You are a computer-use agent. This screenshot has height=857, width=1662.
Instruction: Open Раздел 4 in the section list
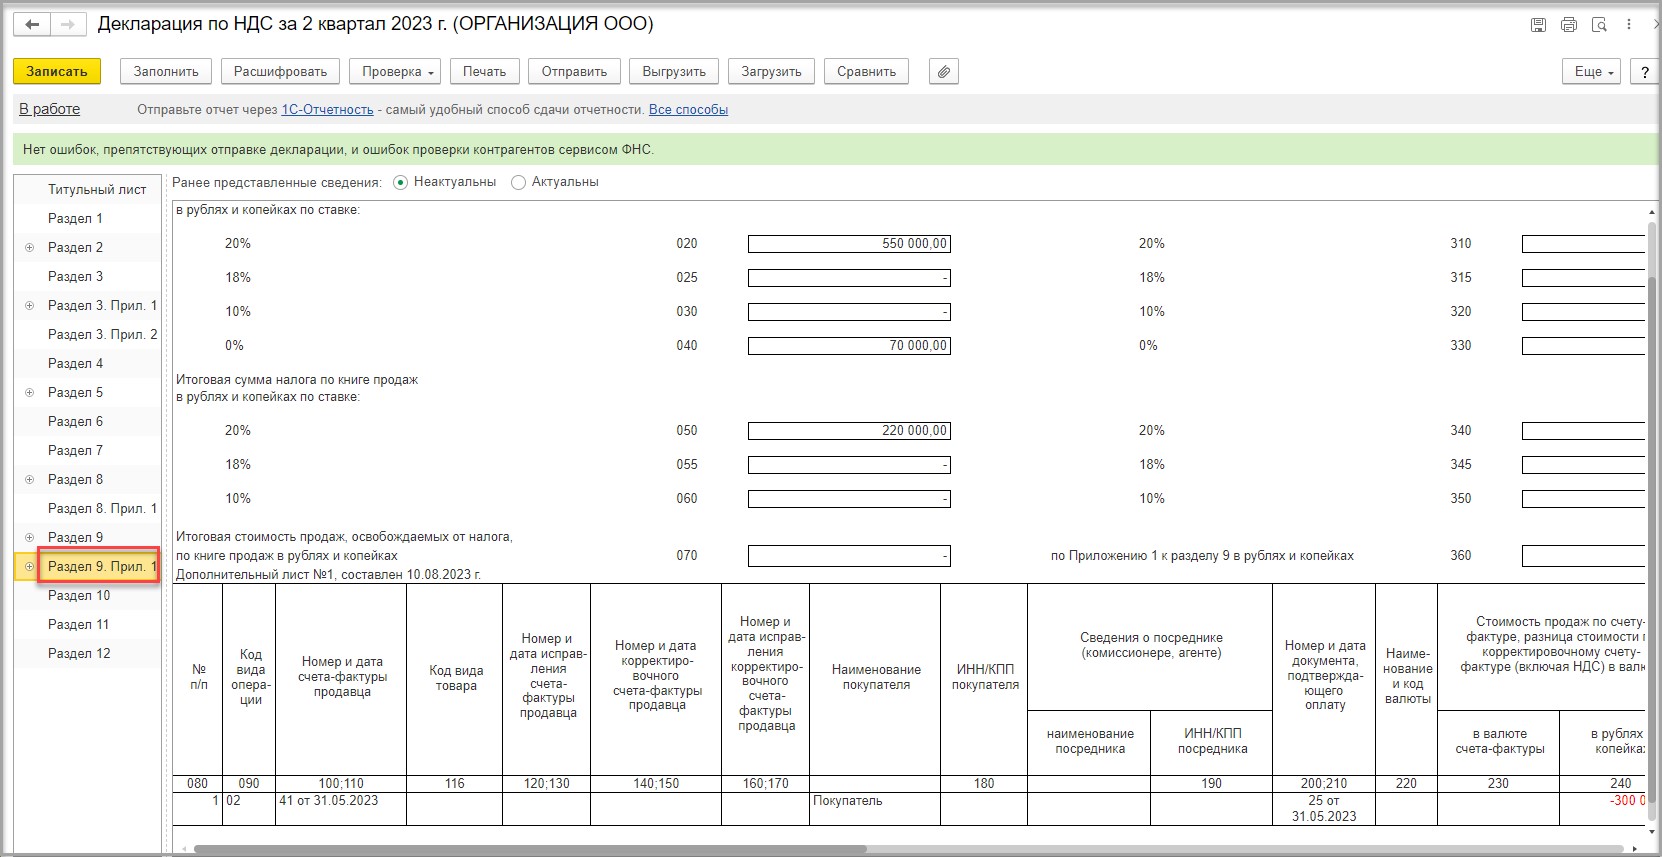point(75,363)
